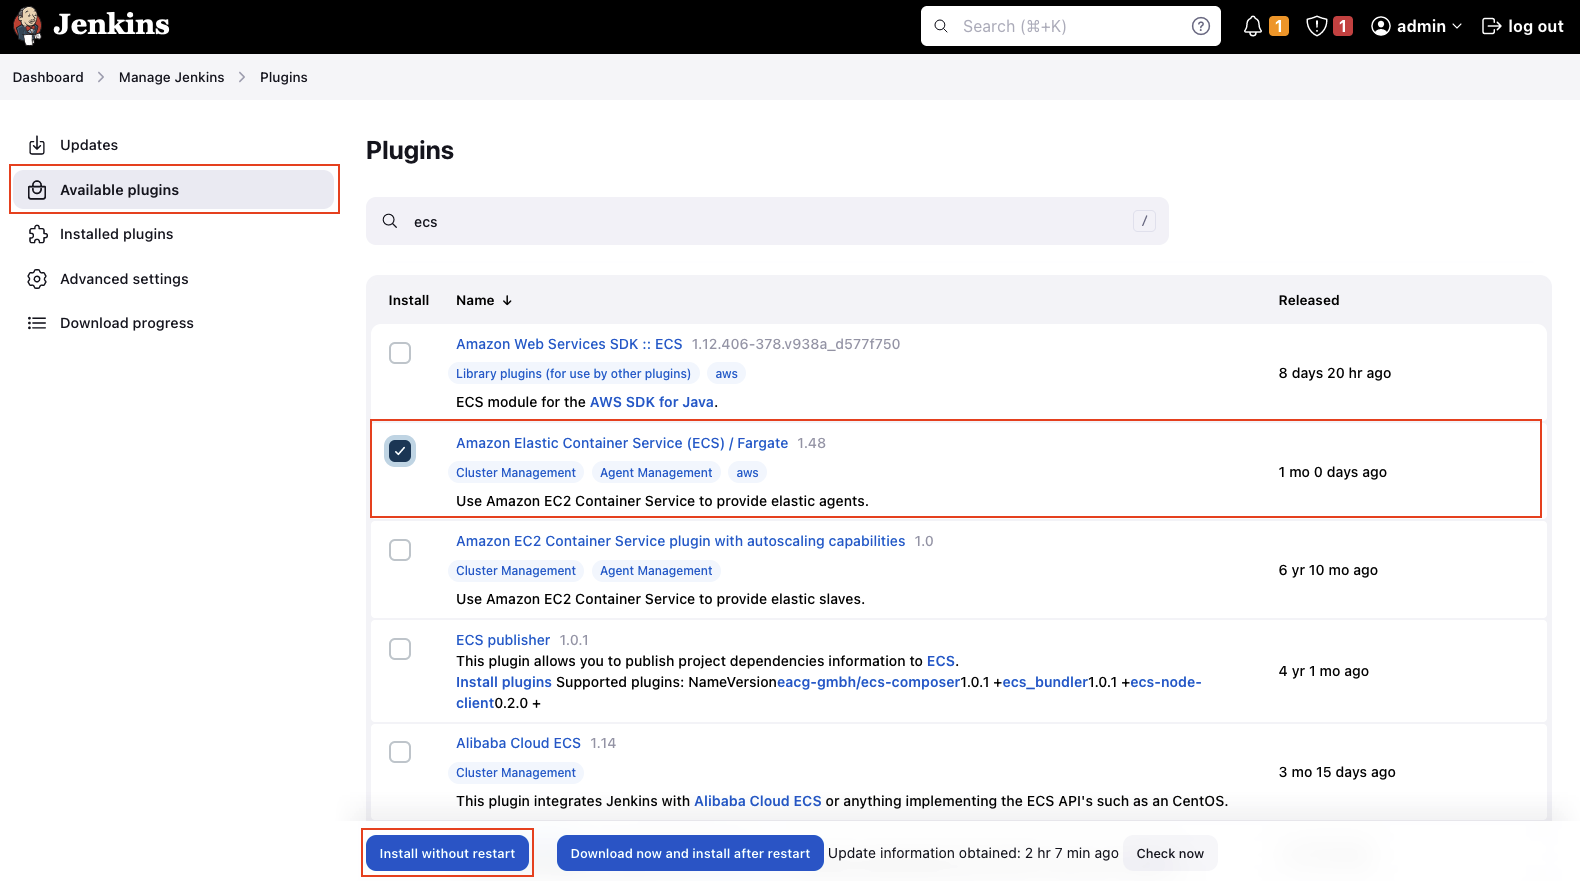Uncheck the Amazon Elastic Container Service plugin
Image resolution: width=1580 pixels, height=881 pixels.
coord(400,450)
